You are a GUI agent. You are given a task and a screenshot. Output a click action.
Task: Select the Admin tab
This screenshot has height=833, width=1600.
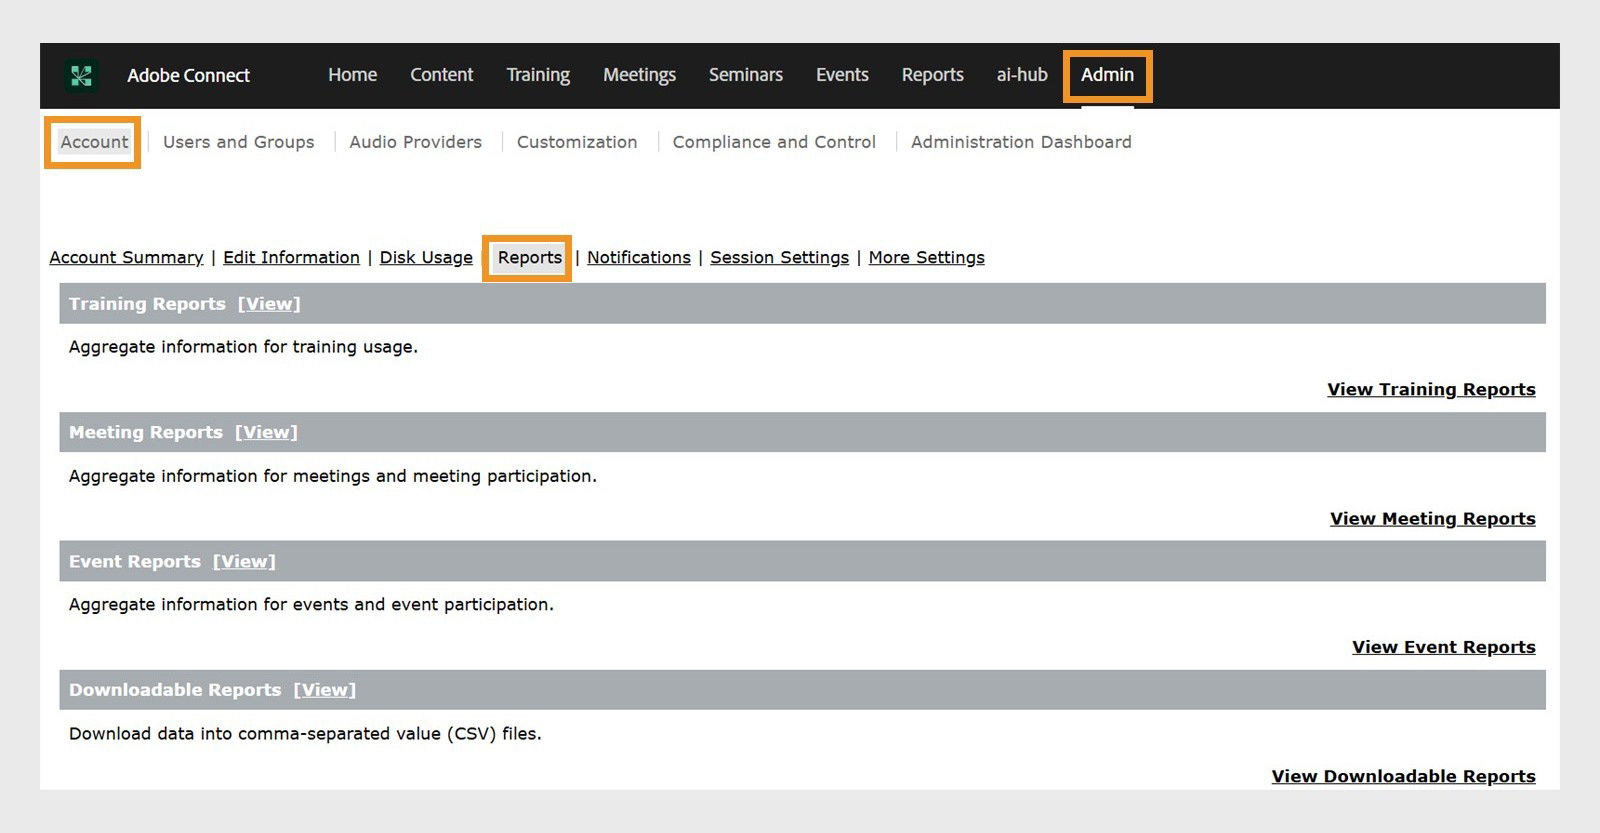pyautogui.click(x=1107, y=75)
